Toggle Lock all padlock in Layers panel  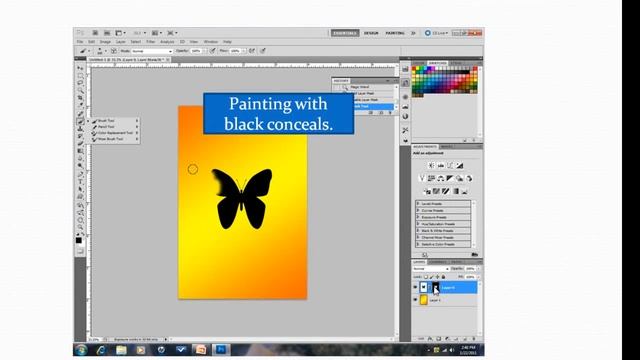click(x=443, y=277)
